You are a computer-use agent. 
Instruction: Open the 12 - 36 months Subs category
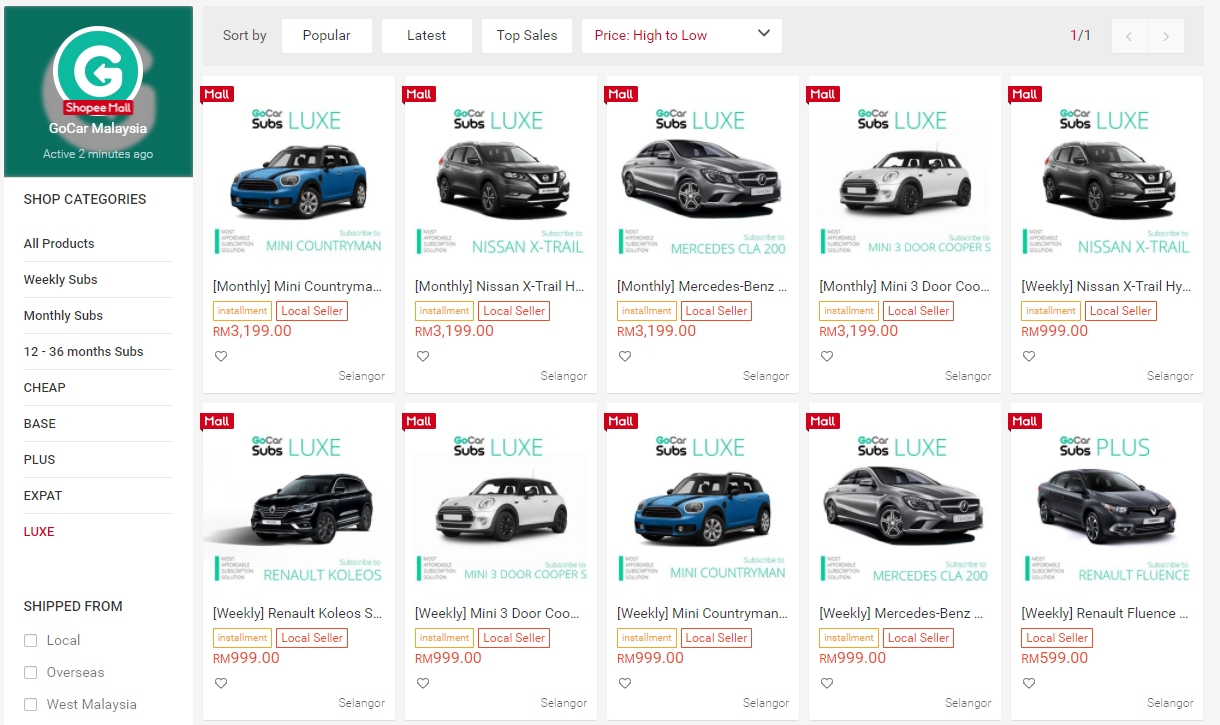pos(84,352)
